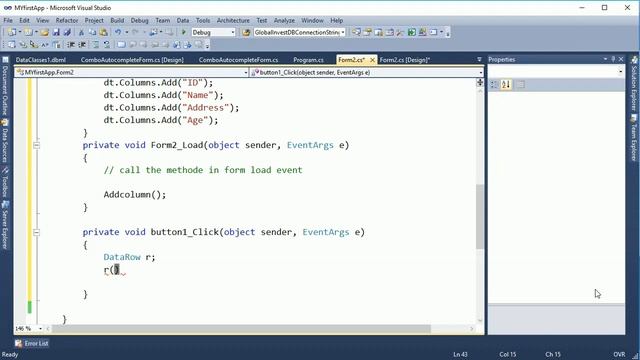Click the Paste clipboard icon
Image resolution: width=640 pixels, height=360 pixels.
tap(103, 32)
